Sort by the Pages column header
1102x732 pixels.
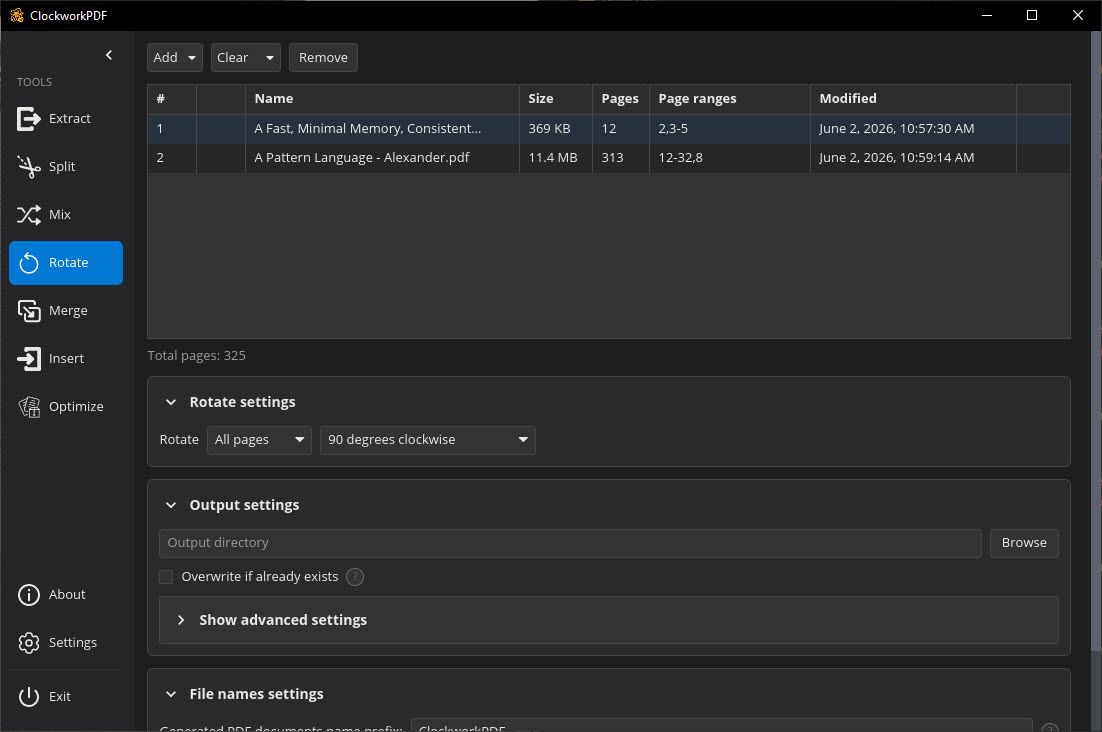tap(621, 99)
